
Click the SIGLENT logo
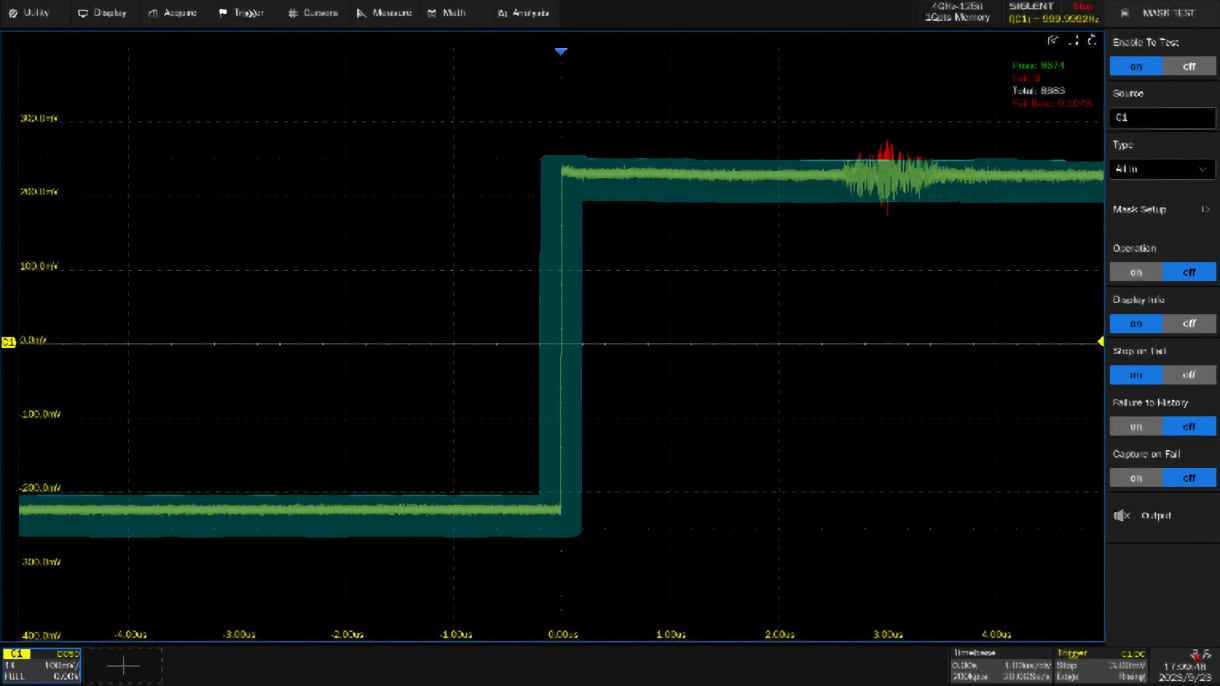[x=1031, y=7]
